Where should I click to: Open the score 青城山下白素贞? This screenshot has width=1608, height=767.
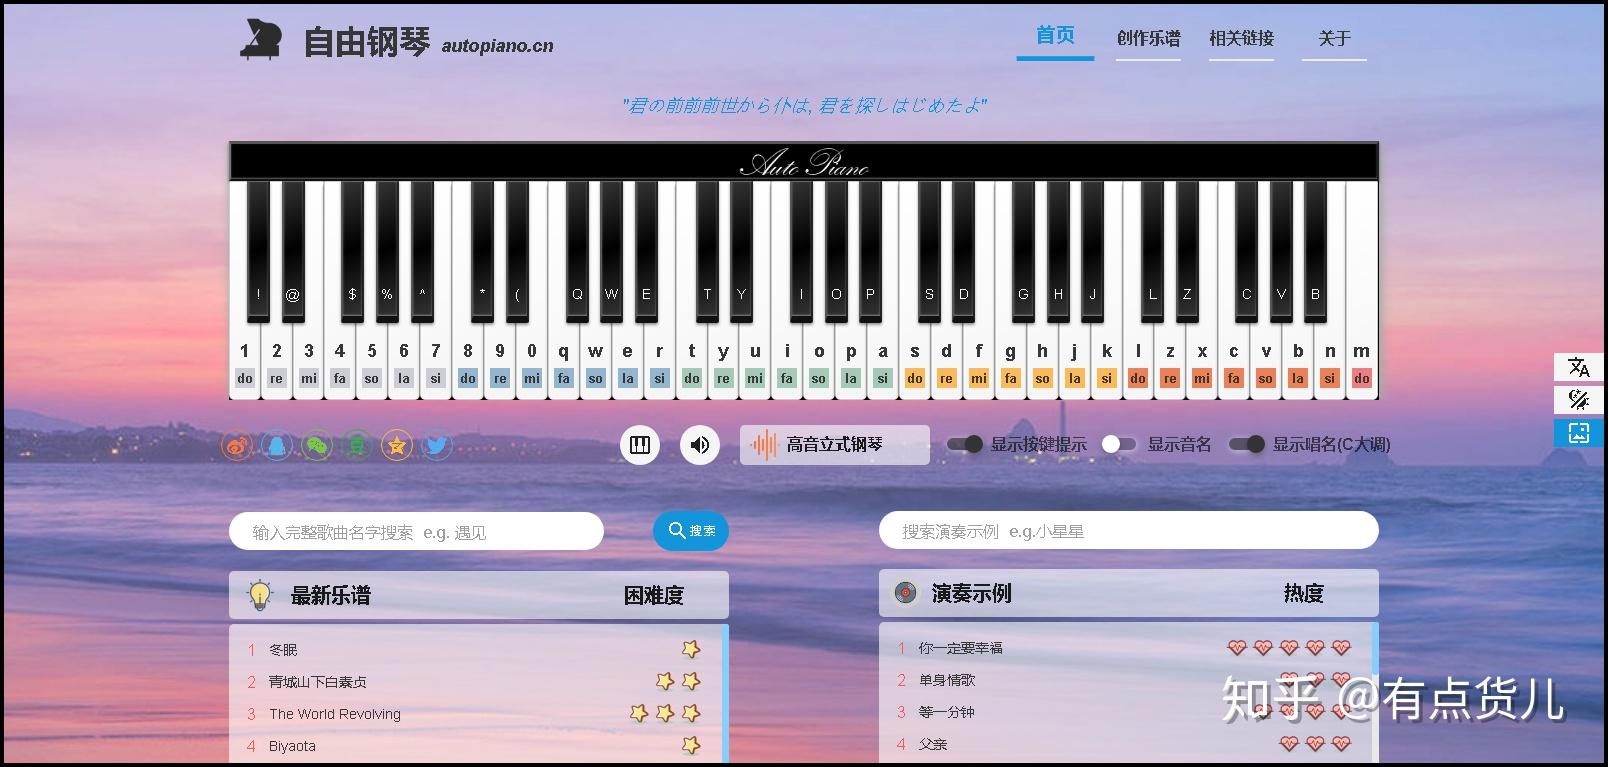click(318, 682)
